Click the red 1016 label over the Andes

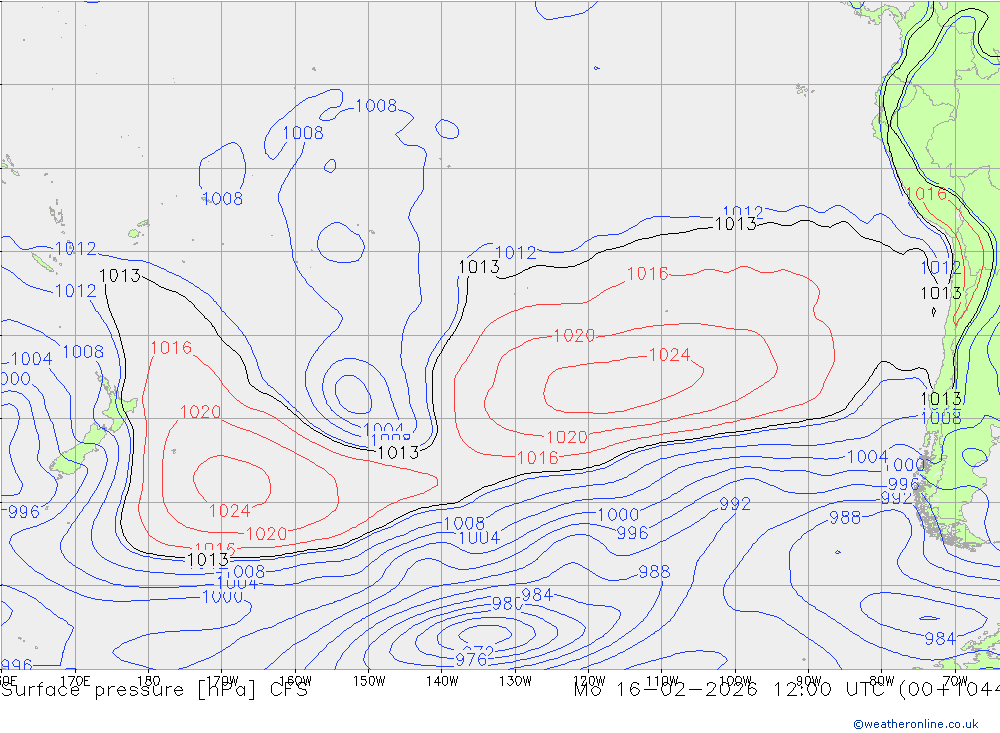(926, 194)
